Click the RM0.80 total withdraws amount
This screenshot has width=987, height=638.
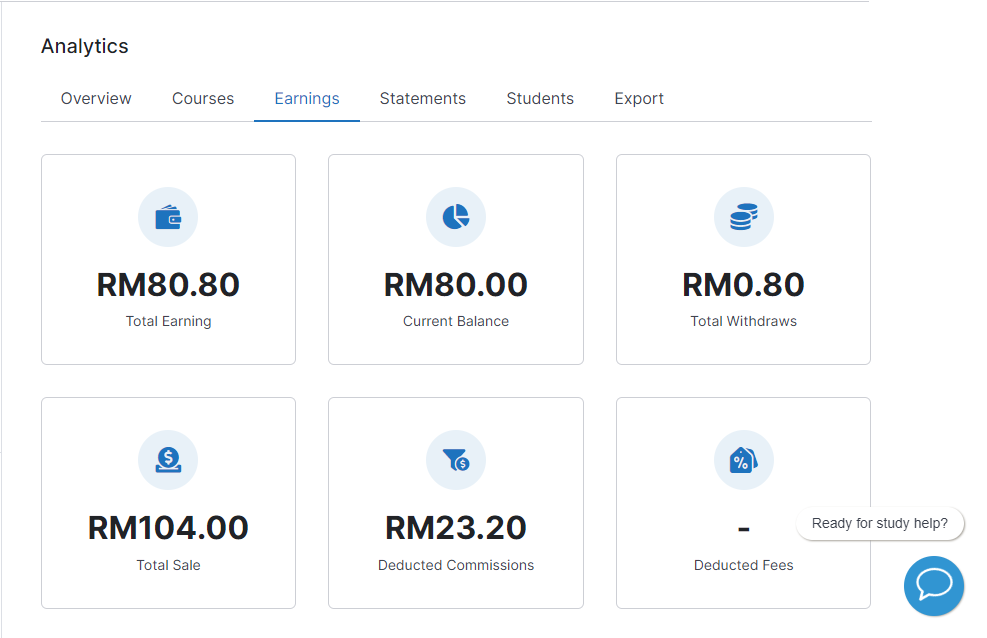pos(743,285)
